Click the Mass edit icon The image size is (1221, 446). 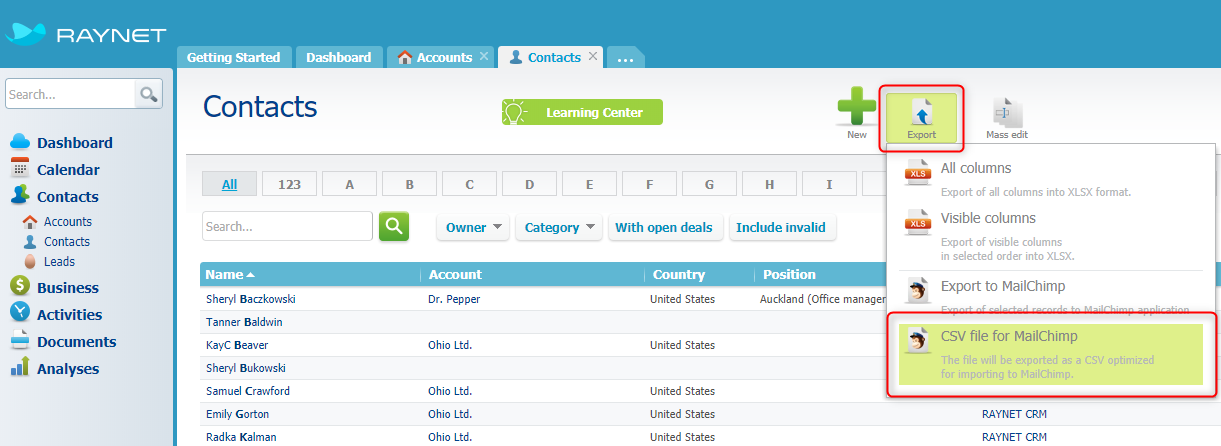click(x=1006, y=118)
